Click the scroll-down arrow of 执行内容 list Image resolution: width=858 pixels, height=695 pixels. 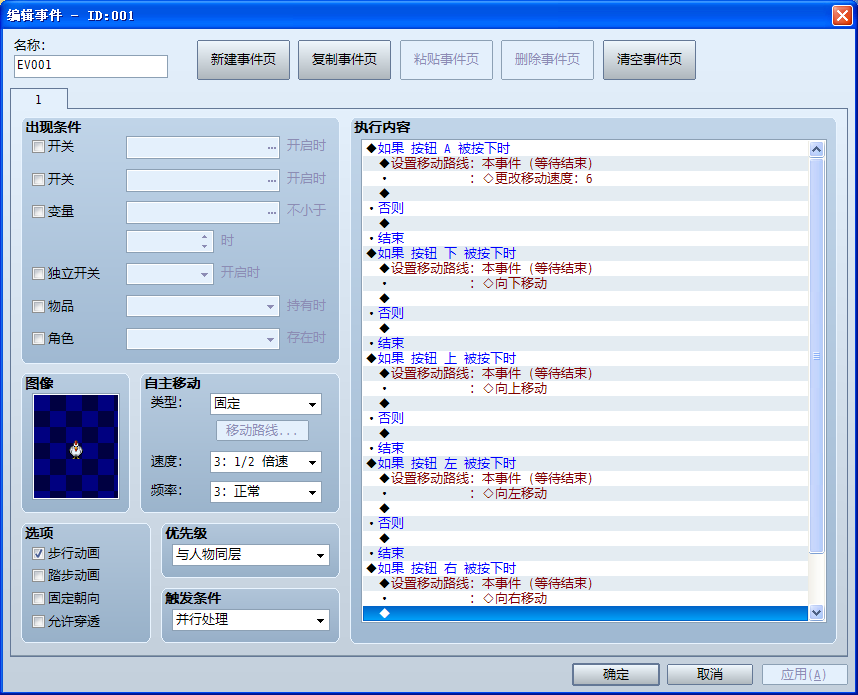[816, 613]
